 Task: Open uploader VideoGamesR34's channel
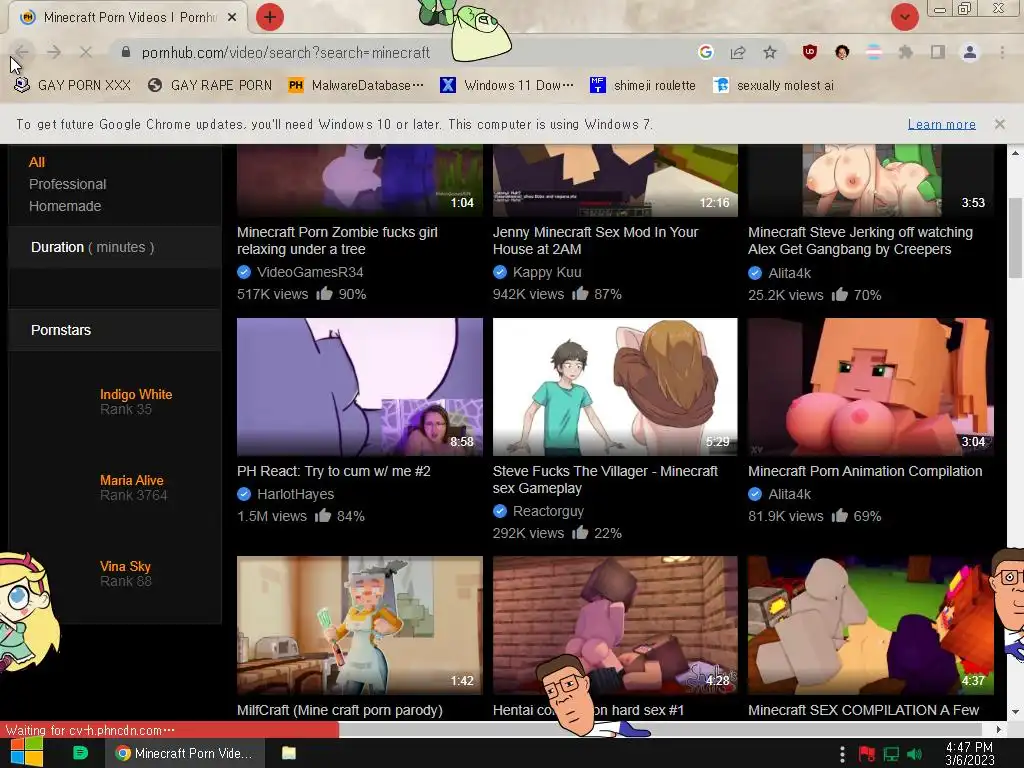(310, 272)
